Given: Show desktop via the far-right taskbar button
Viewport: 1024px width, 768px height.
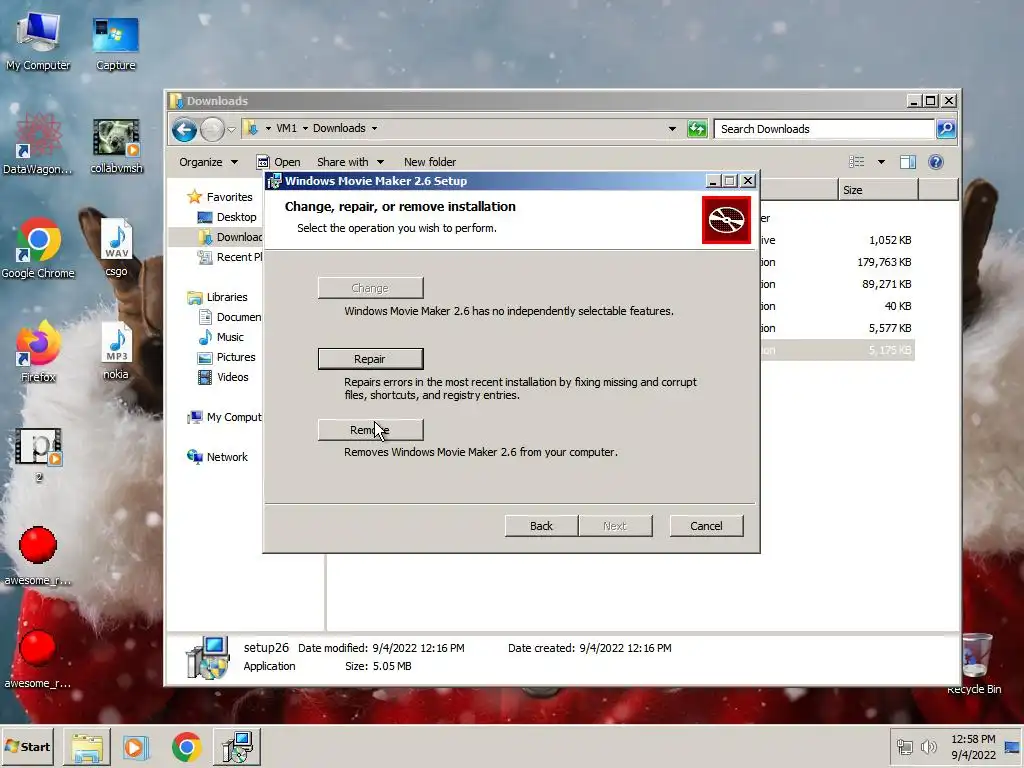Looking at the screenshot, I should [1013, 746].
